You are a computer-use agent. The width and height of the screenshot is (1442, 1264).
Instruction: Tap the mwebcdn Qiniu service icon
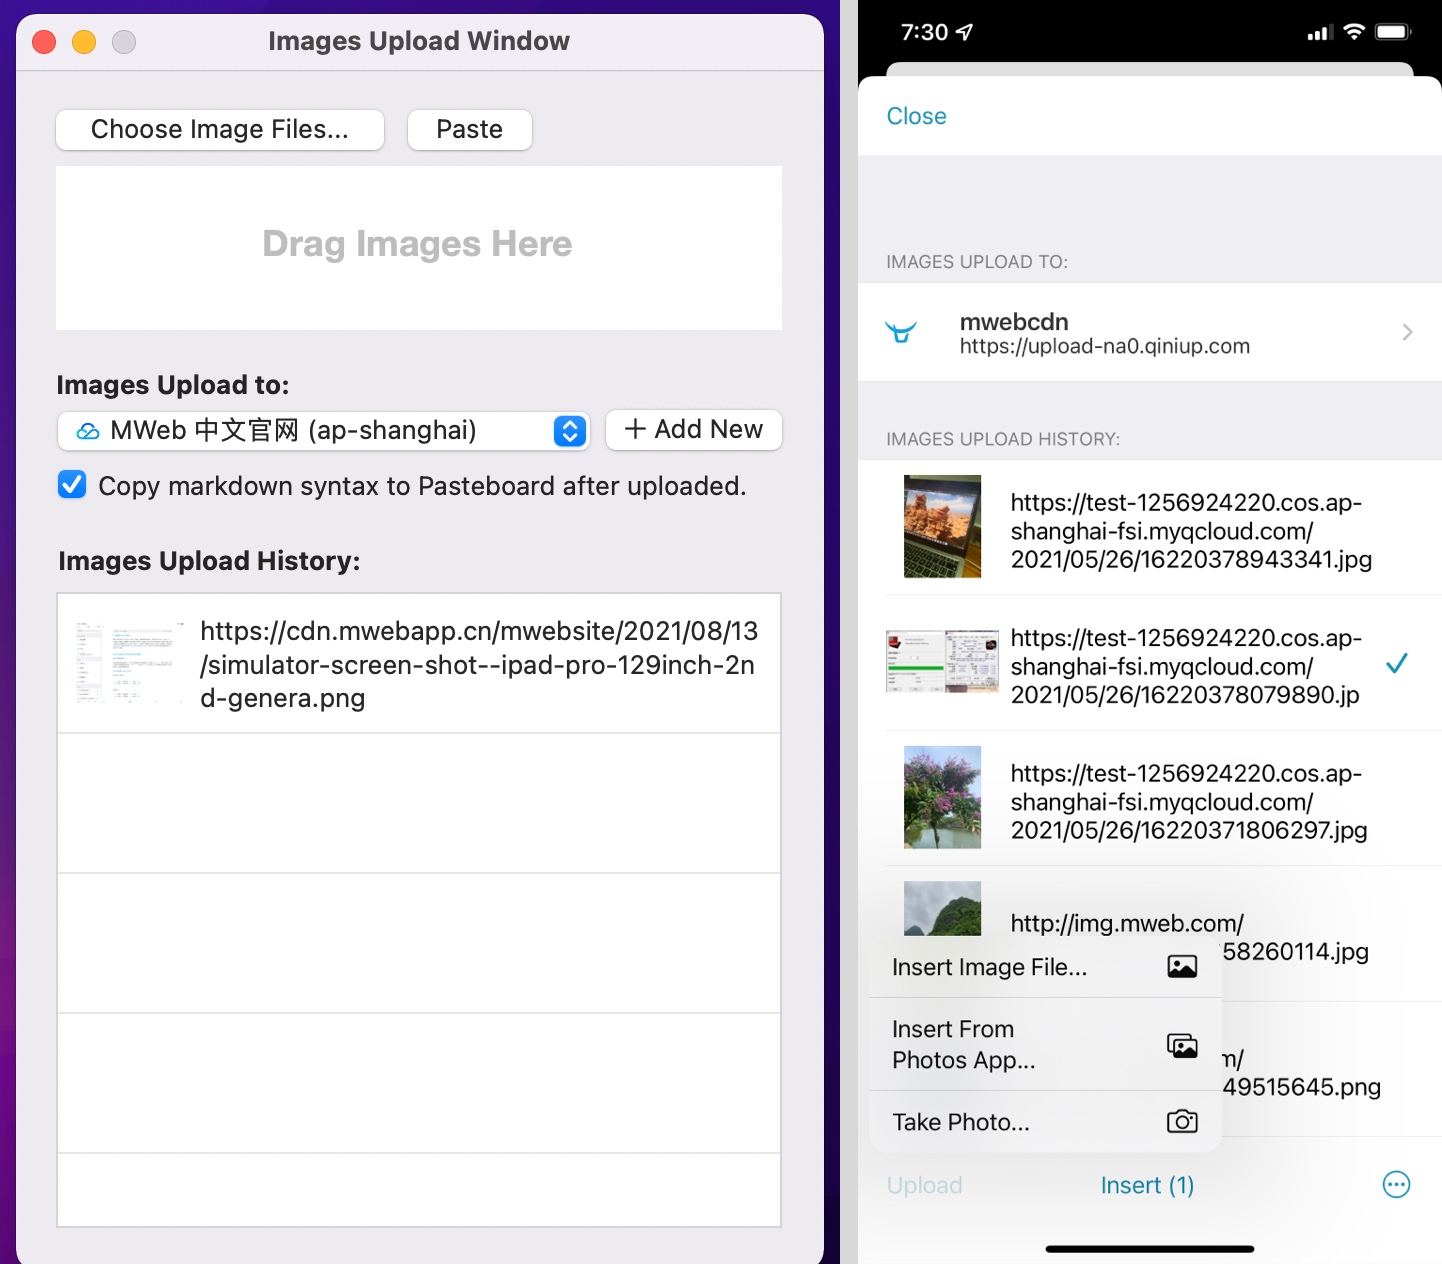[901, 332]
